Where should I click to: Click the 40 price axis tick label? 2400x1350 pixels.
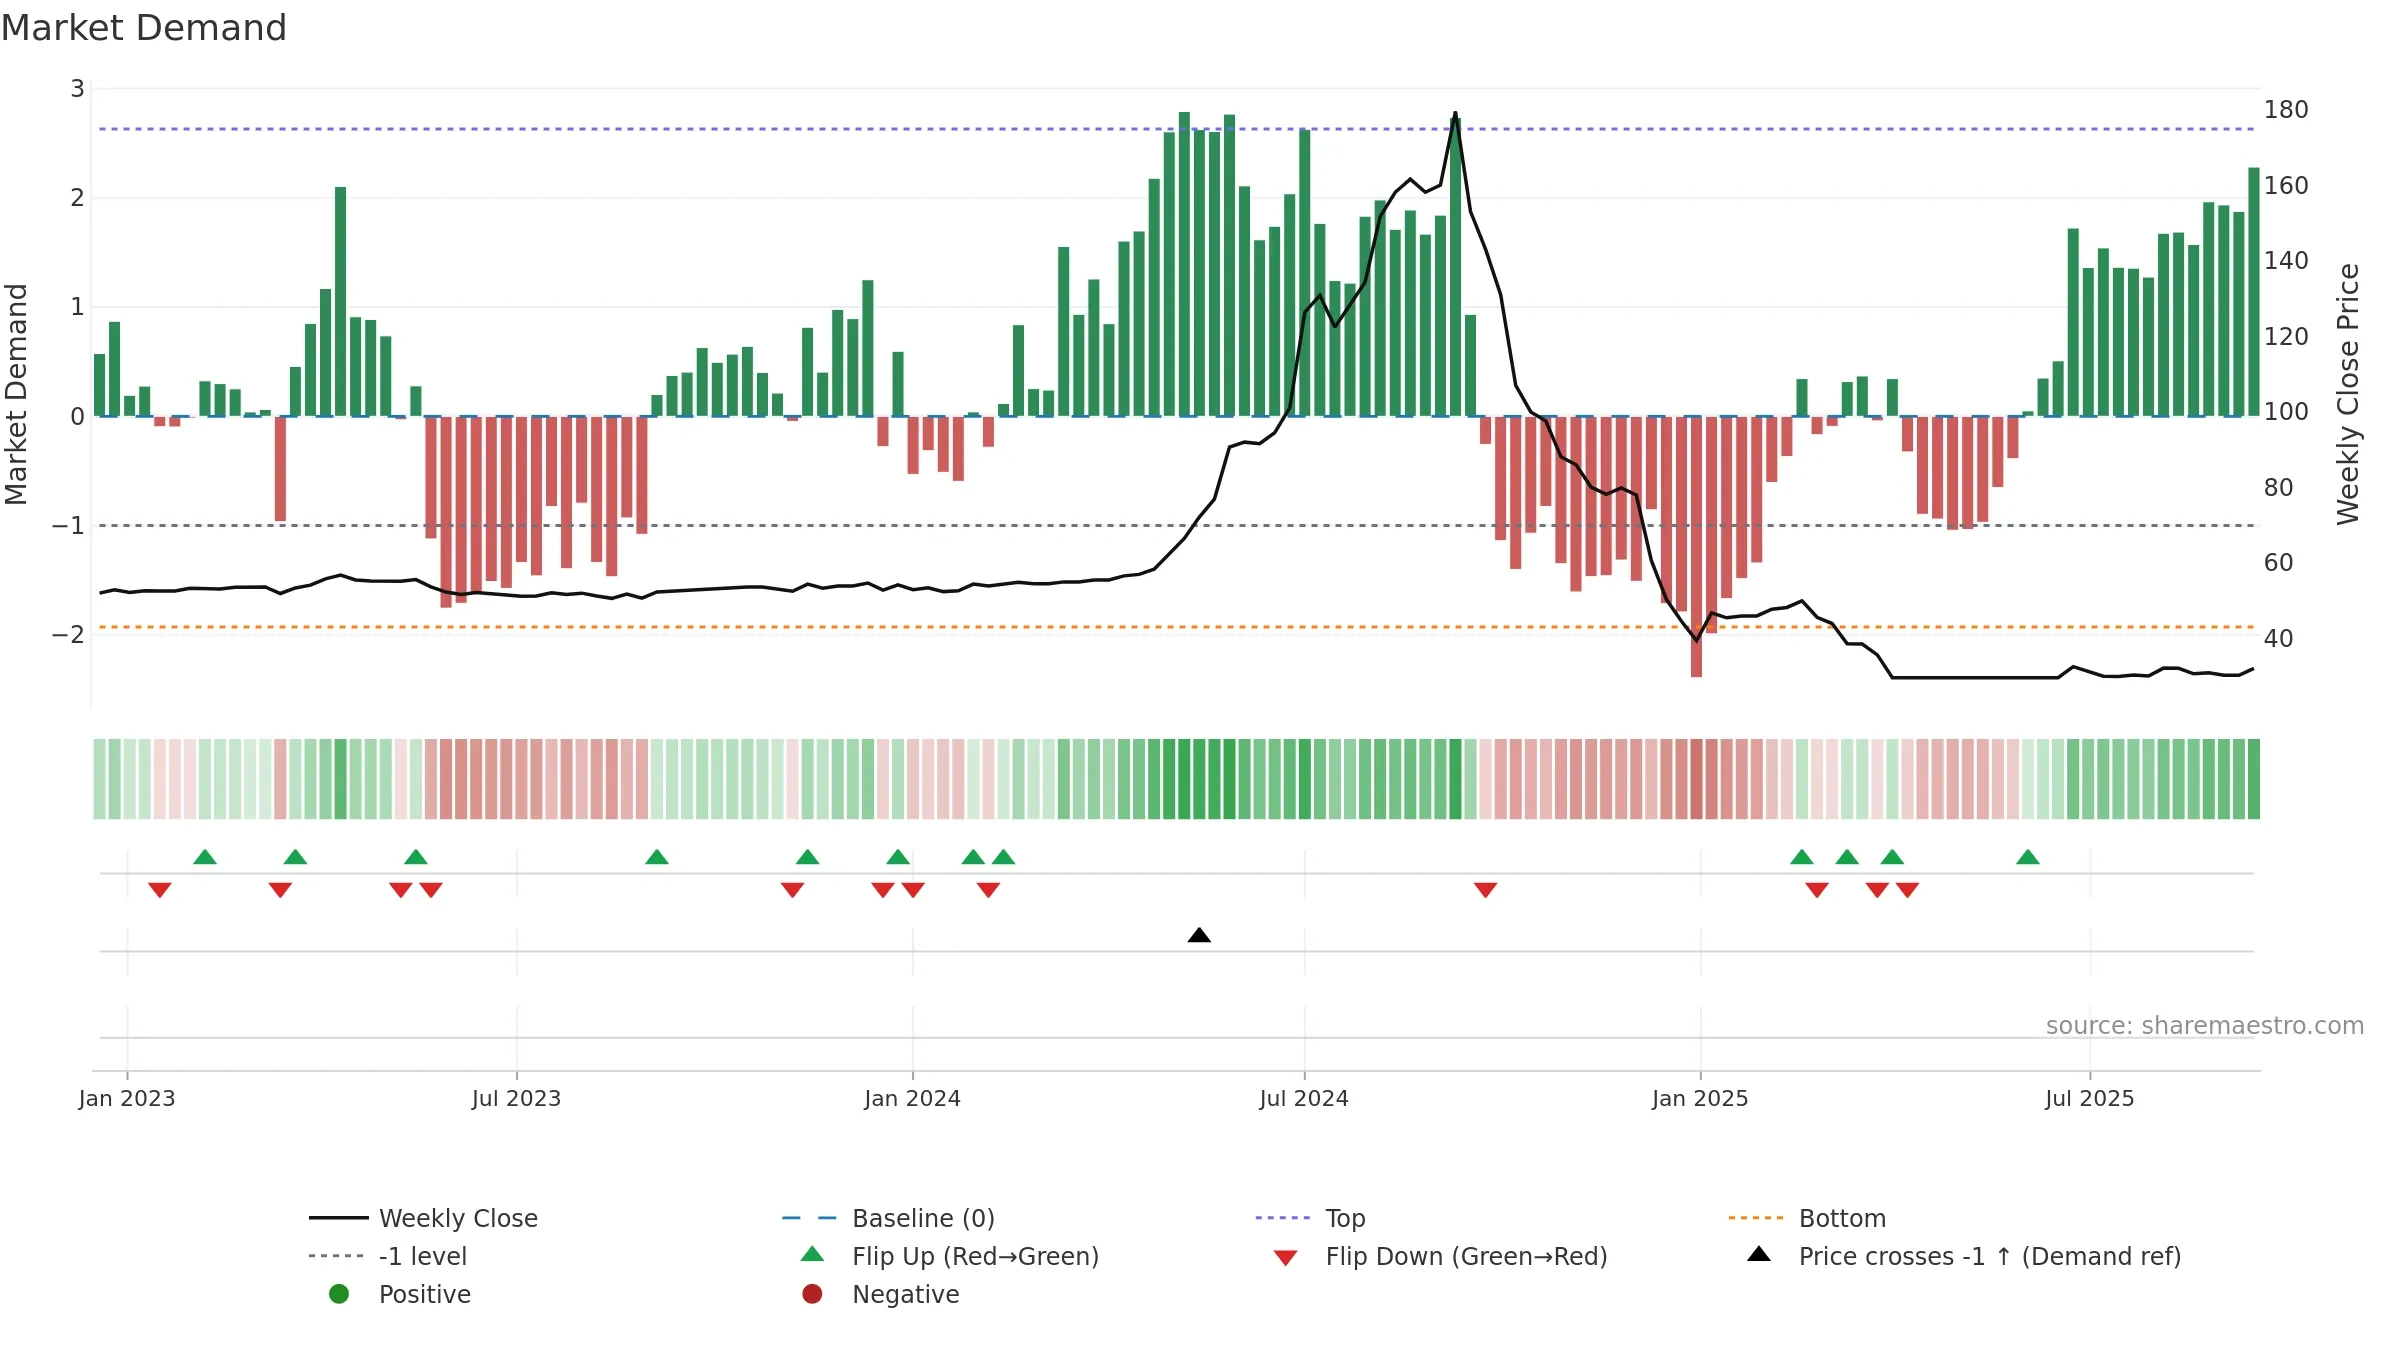[x=2278, y=638]
